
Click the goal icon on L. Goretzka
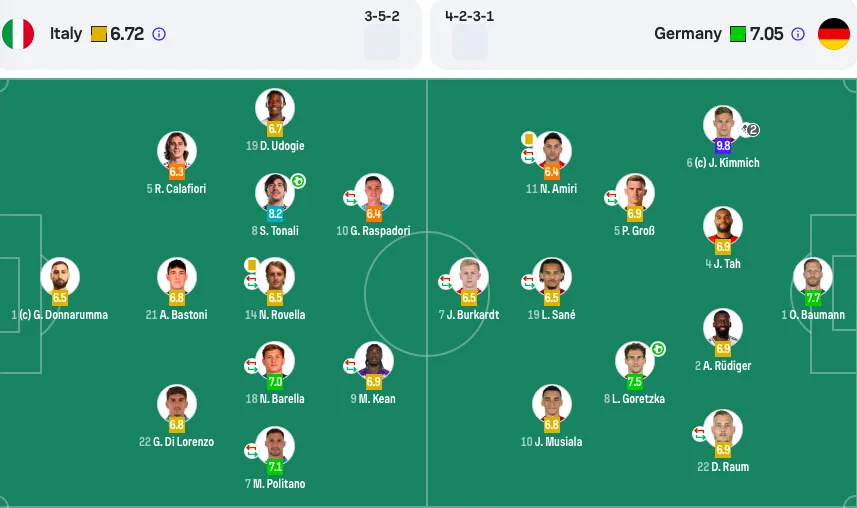(658, 349)
